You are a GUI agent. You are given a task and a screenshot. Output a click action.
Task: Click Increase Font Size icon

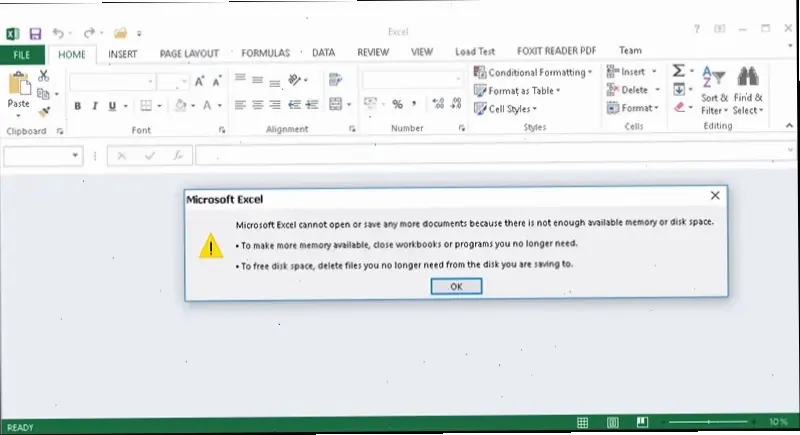(x=200, y=82)
